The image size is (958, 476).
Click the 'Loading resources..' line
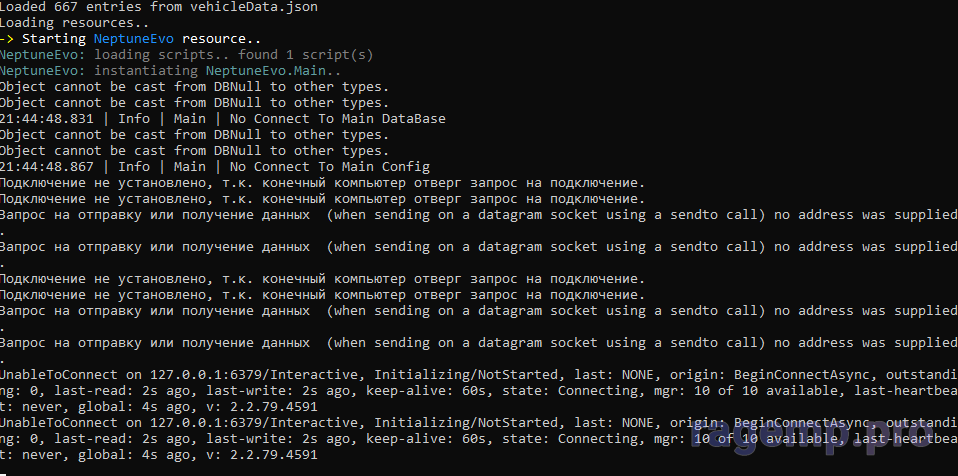coord(74,22)
